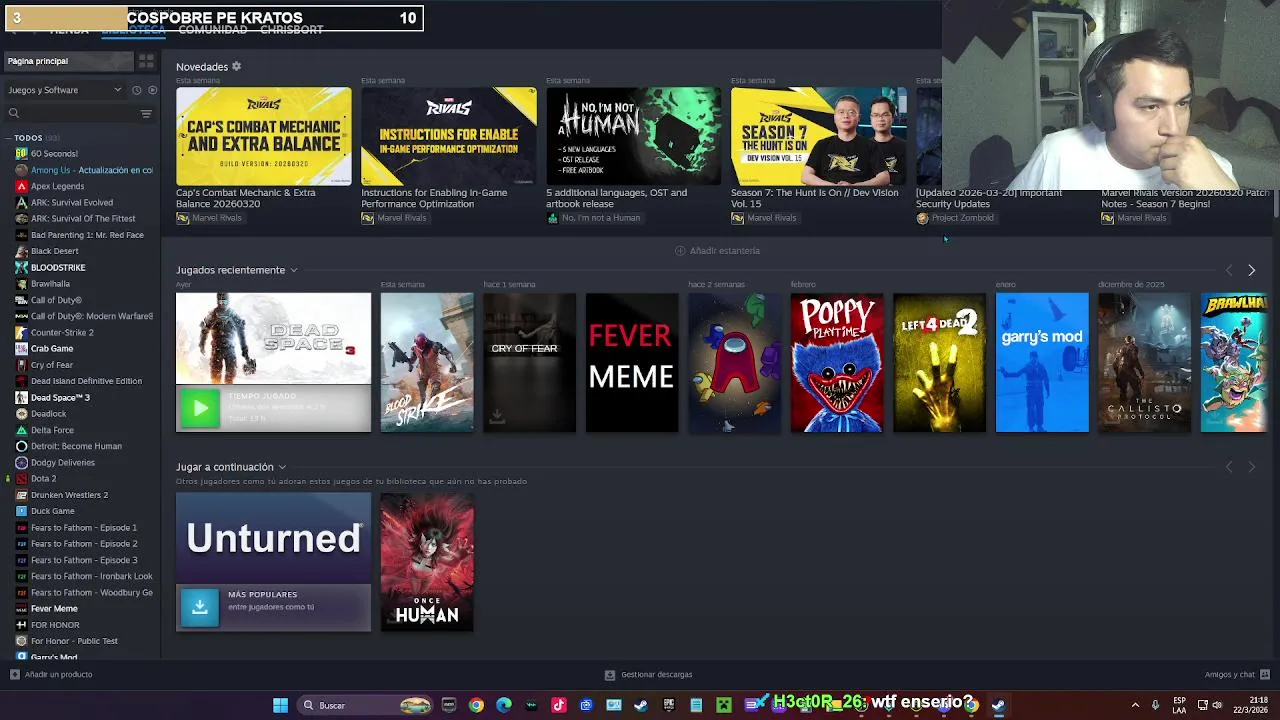Open the Epic Games Launcher taskbar icon
This screenshot has height=720, width=1280.
pos(669,706)
